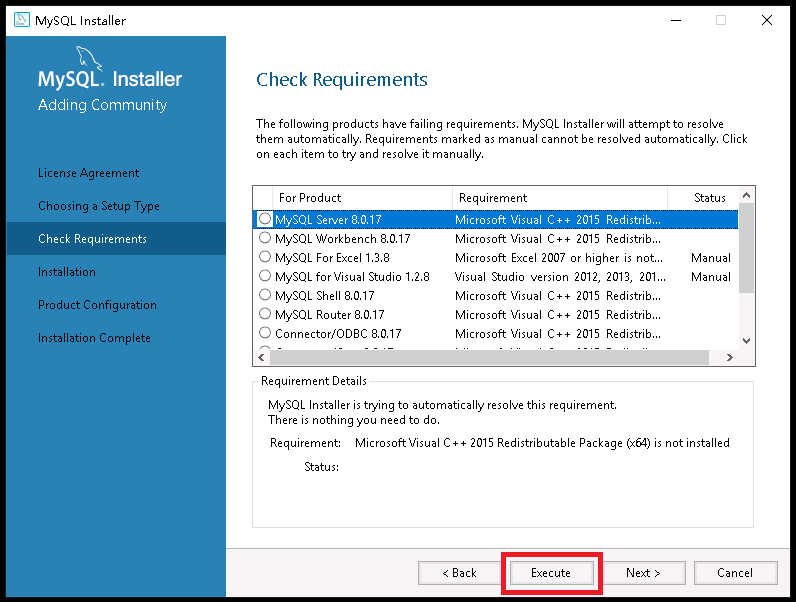Click Manual status for MySQL For Excel
Viewport: 796px width, 602px height.
tap(711, 258)
